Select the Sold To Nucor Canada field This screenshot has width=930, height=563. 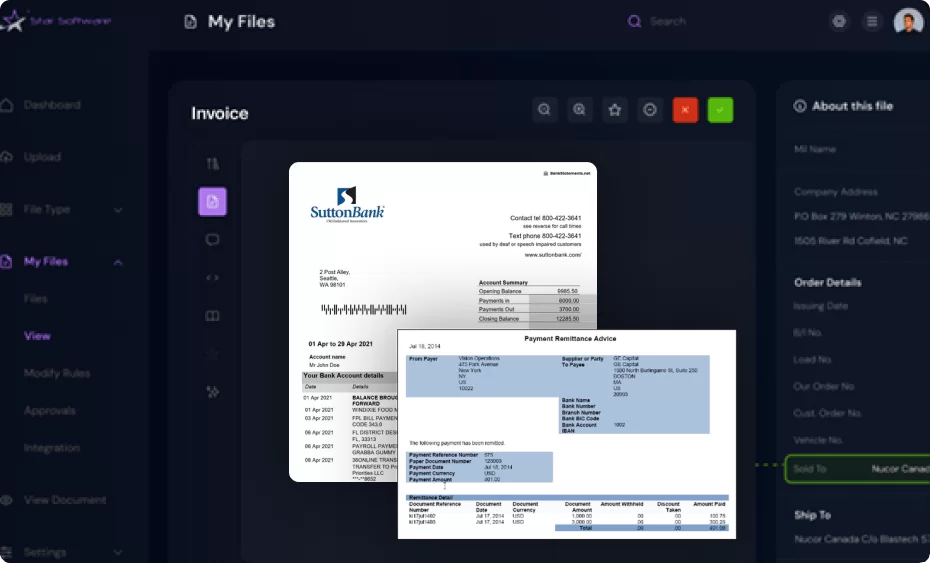click(858, 469)
